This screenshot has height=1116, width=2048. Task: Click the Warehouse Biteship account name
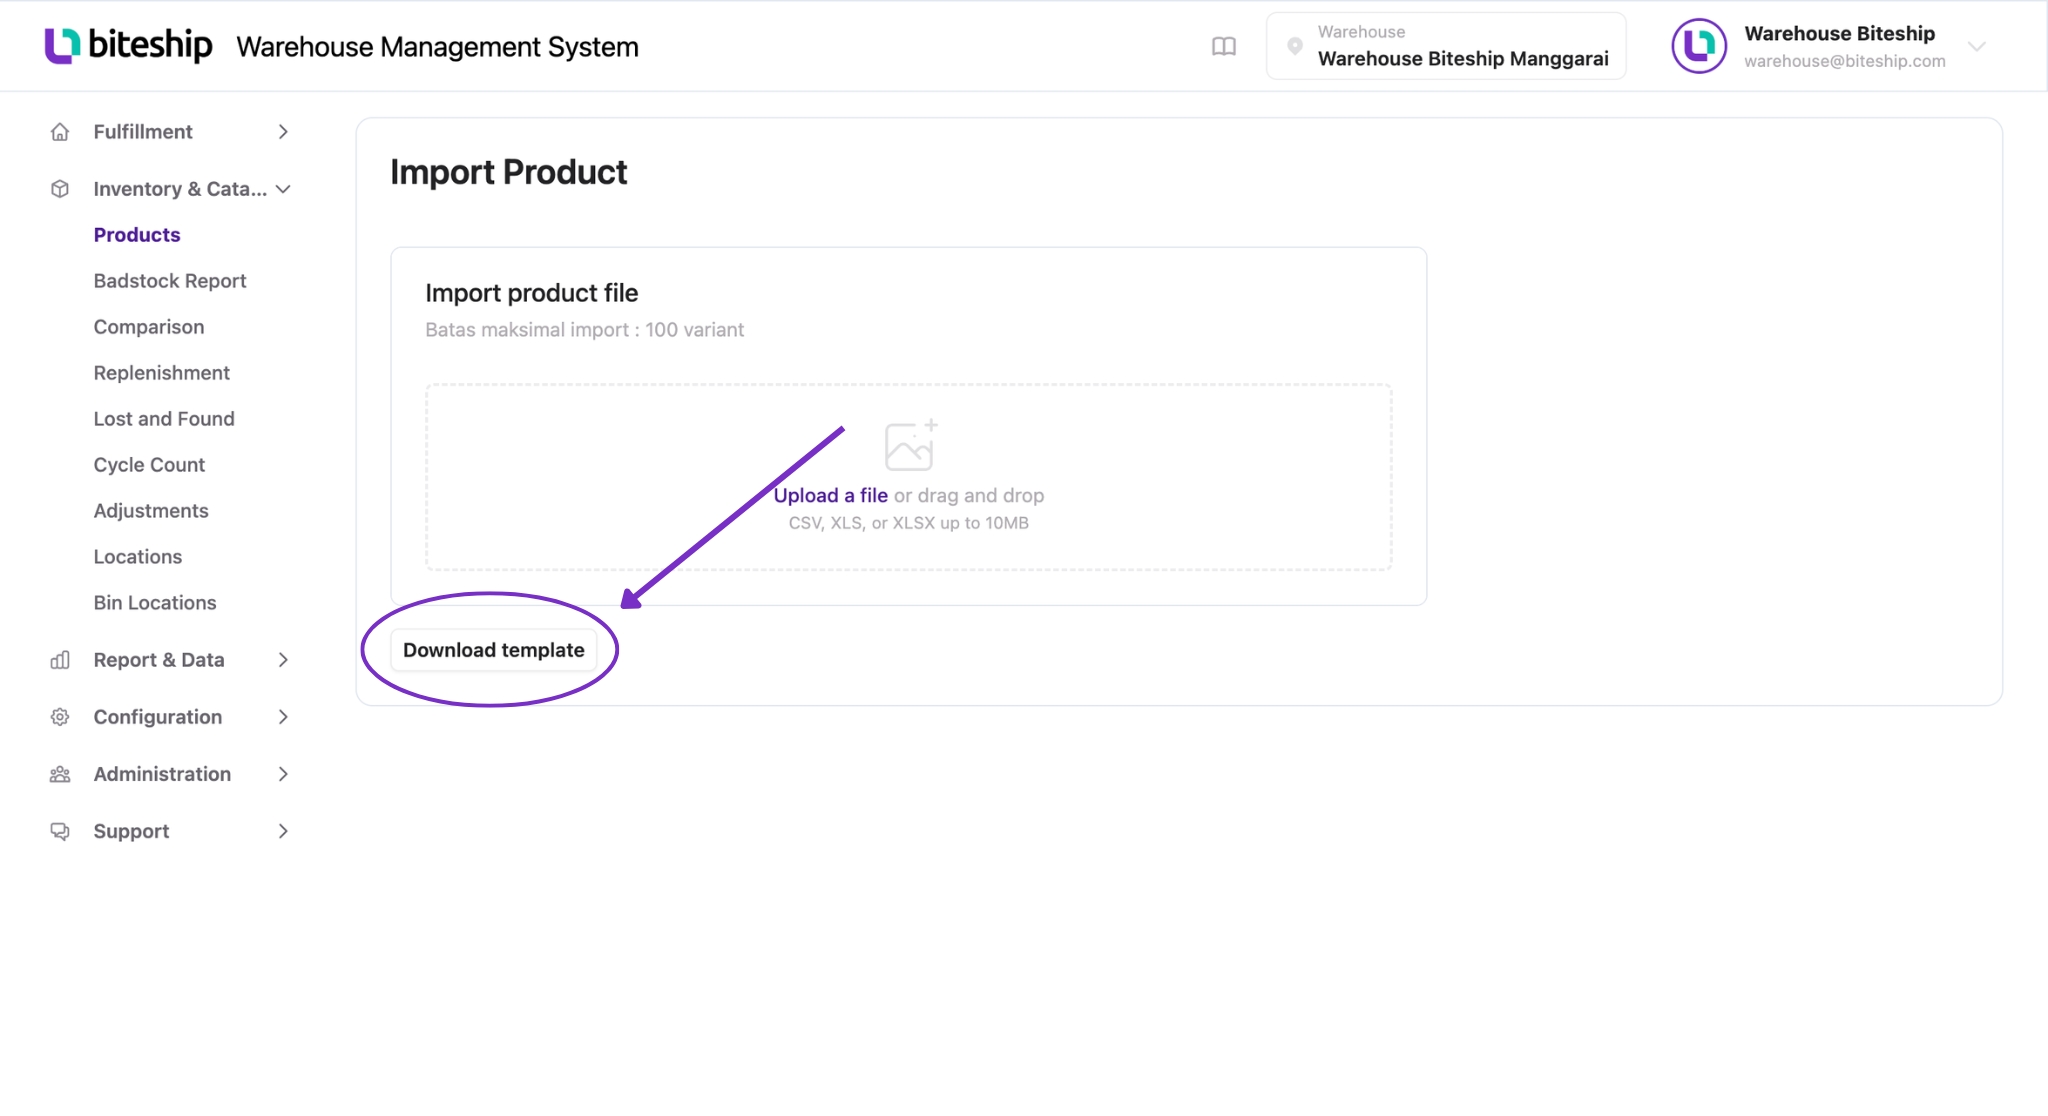tap(1840, 33)
